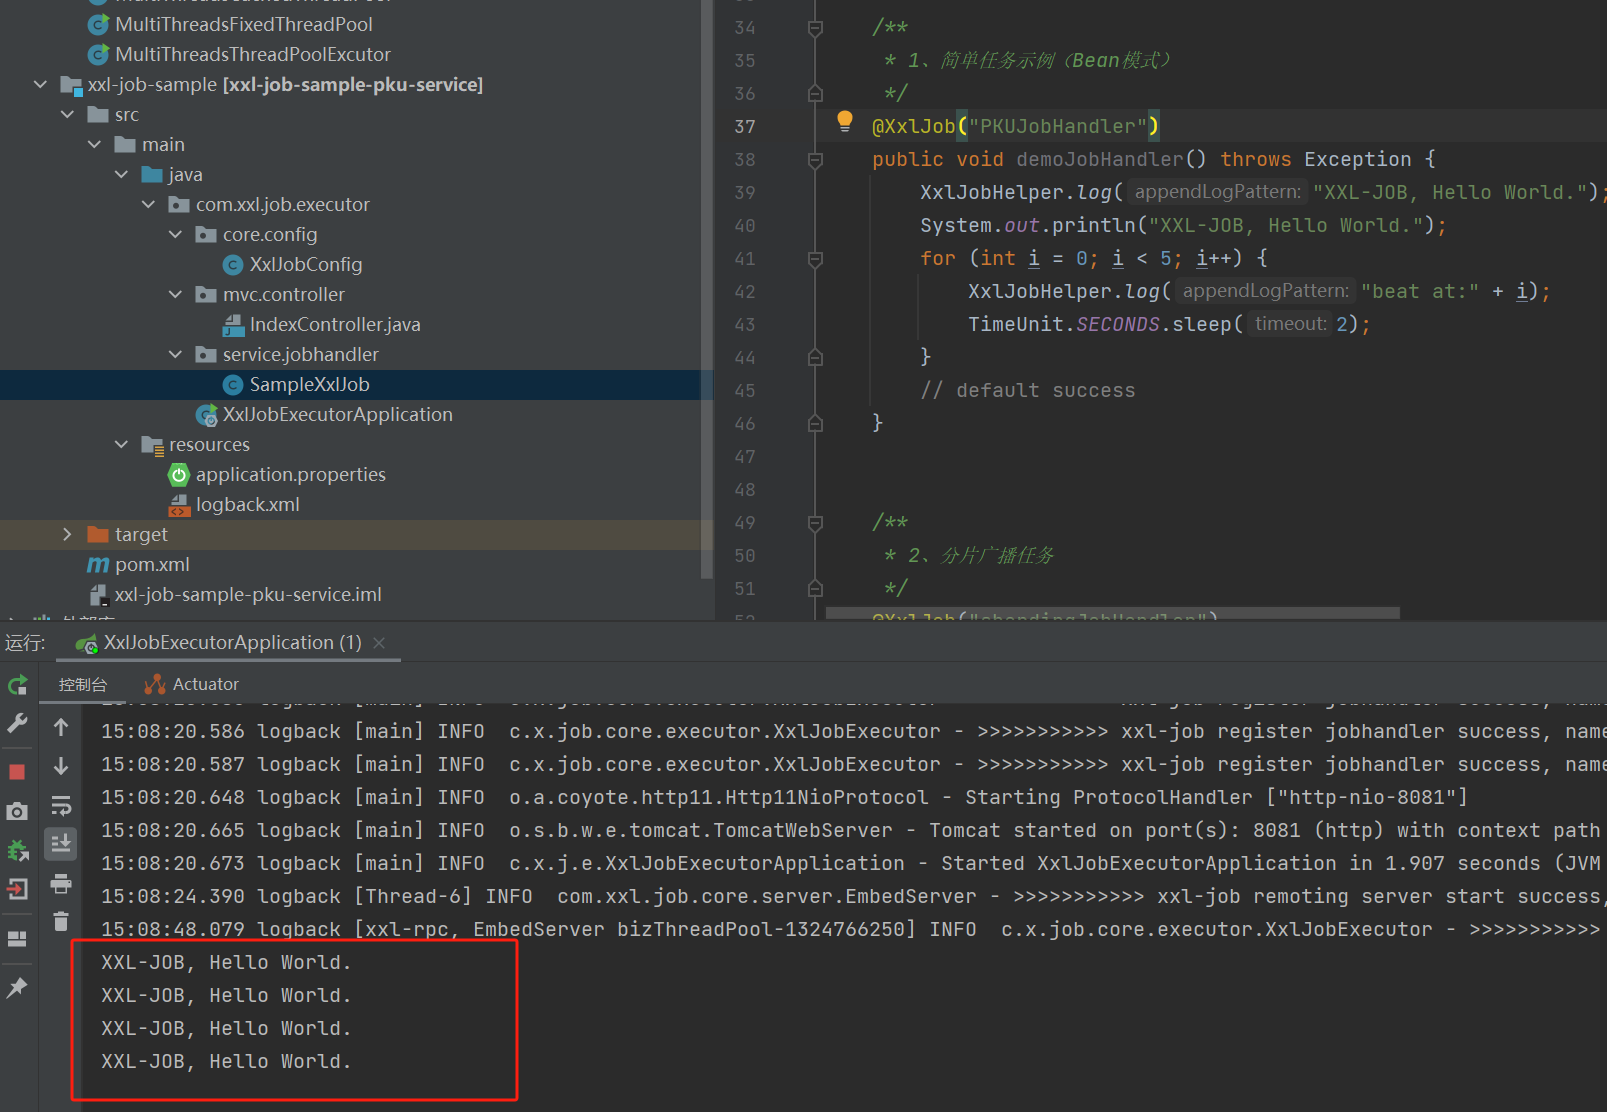Switch to the Actuator tab
Image resolution: width=1607 pixels, height=1112 pixels.
point(192,684)
